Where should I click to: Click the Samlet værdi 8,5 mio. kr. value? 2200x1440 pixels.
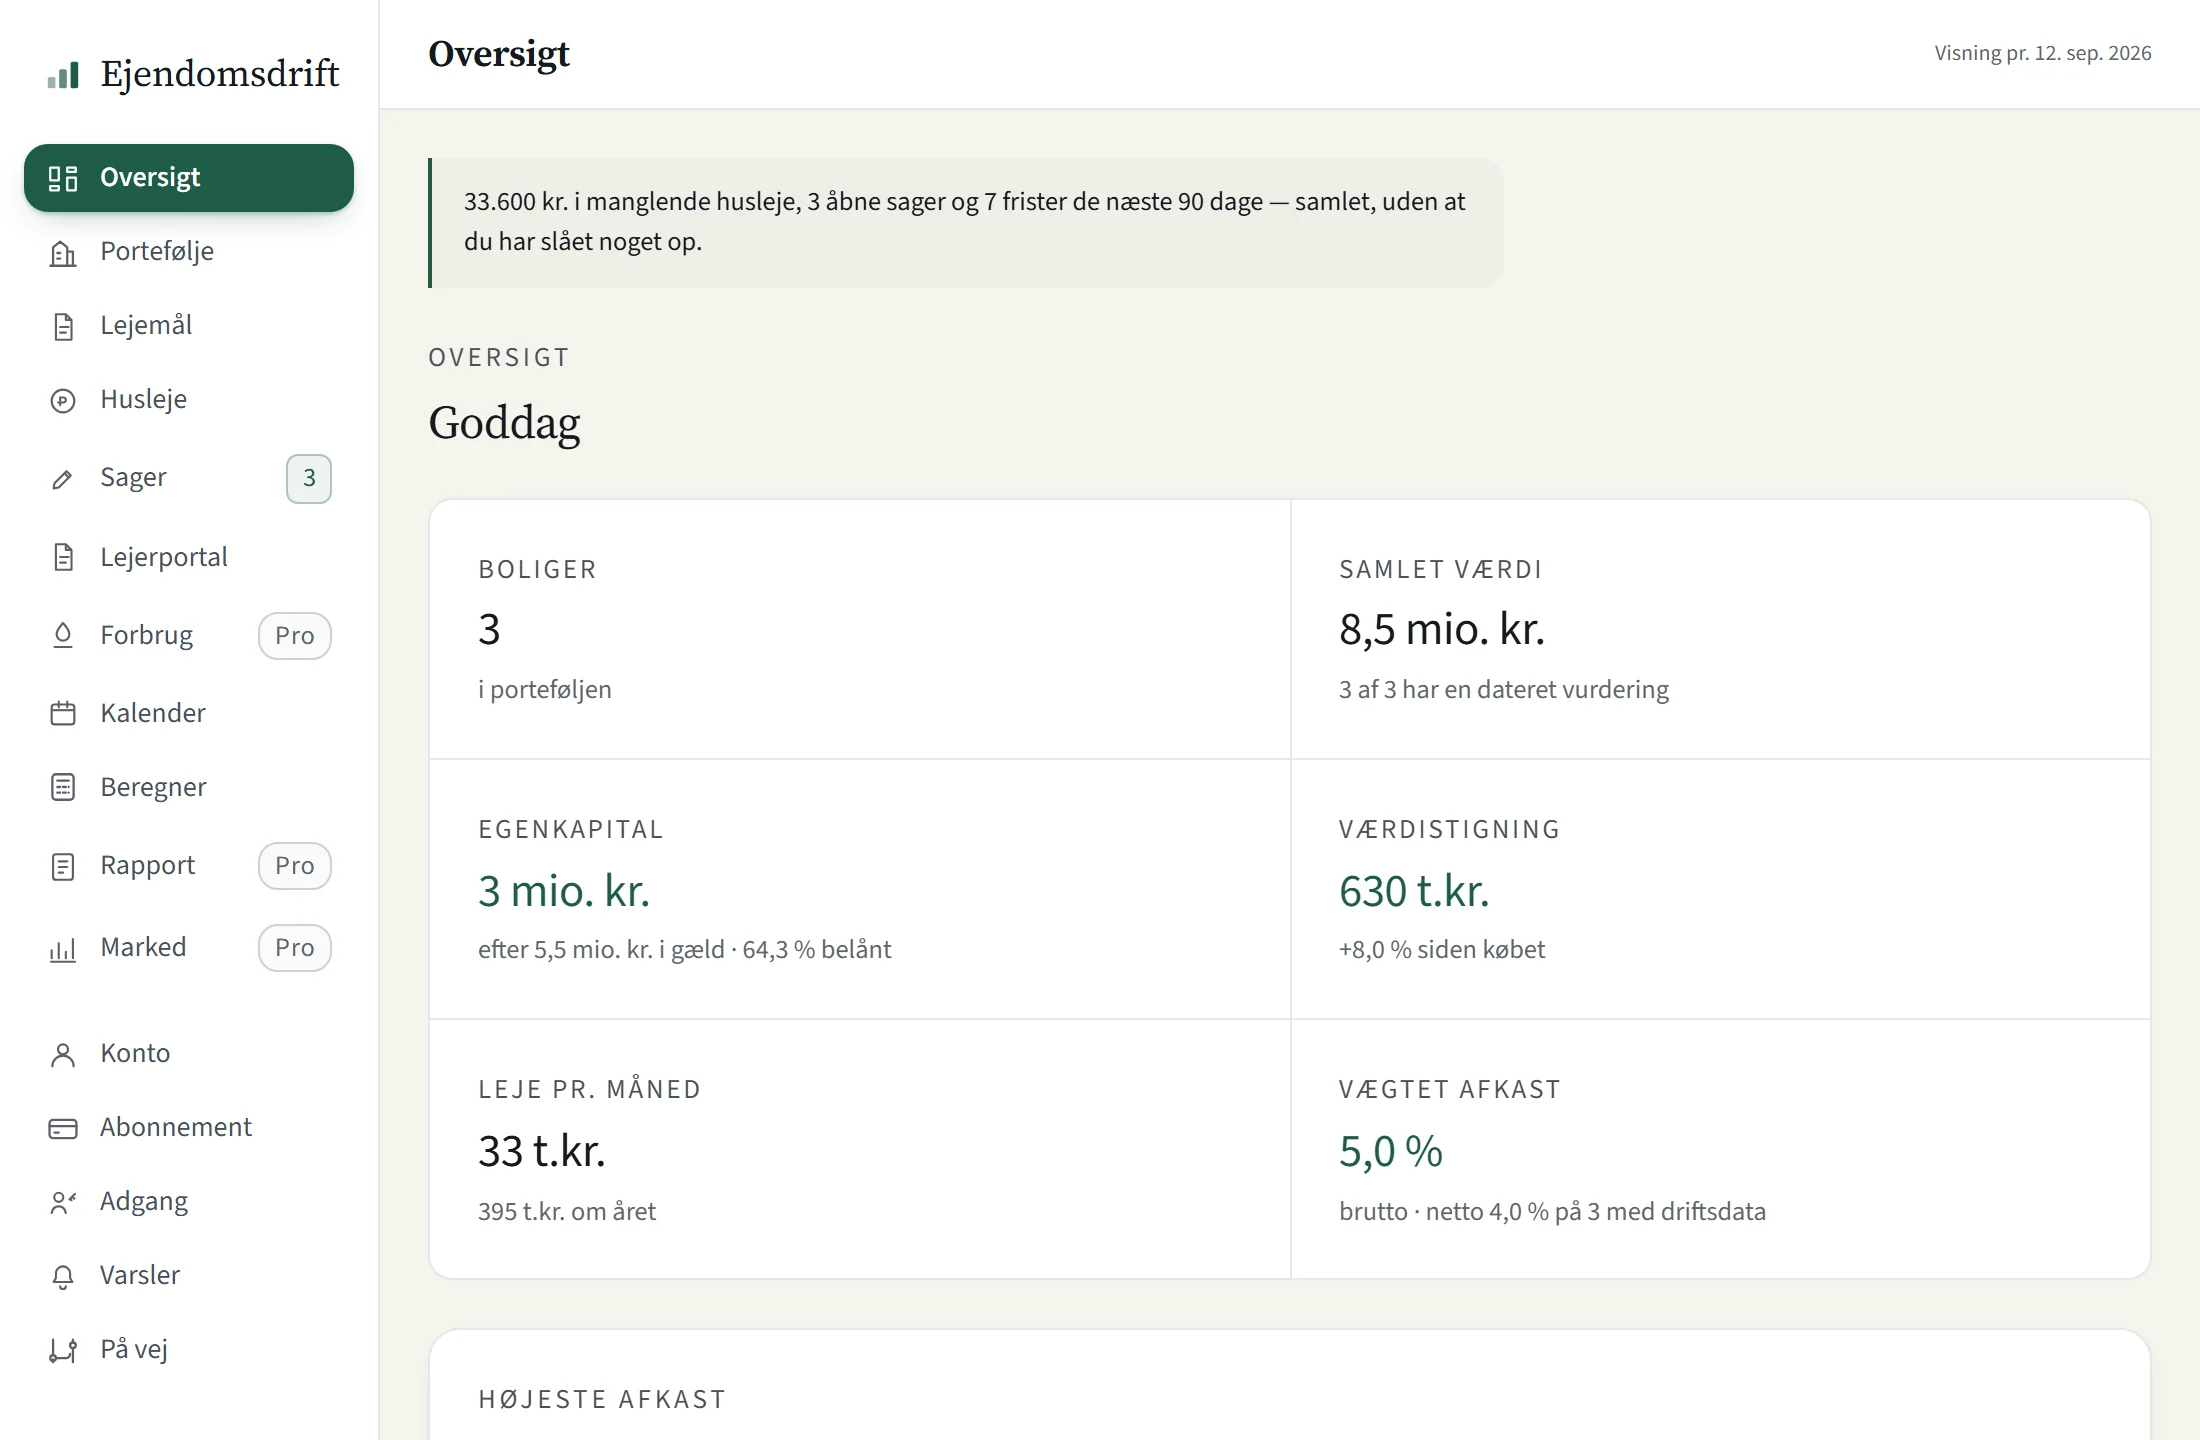pos(1442,630)
